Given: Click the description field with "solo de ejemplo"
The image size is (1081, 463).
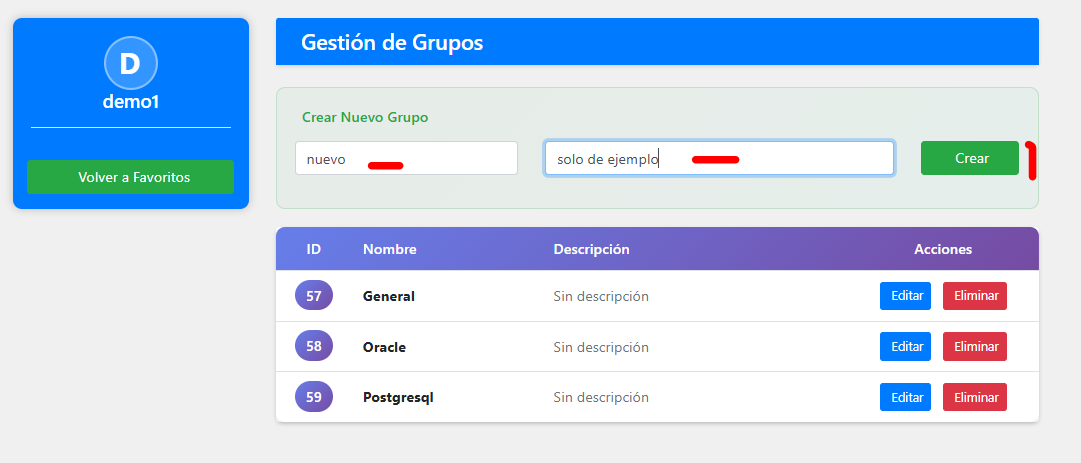Looking at the screenshot, I should [x=718, y=158].
